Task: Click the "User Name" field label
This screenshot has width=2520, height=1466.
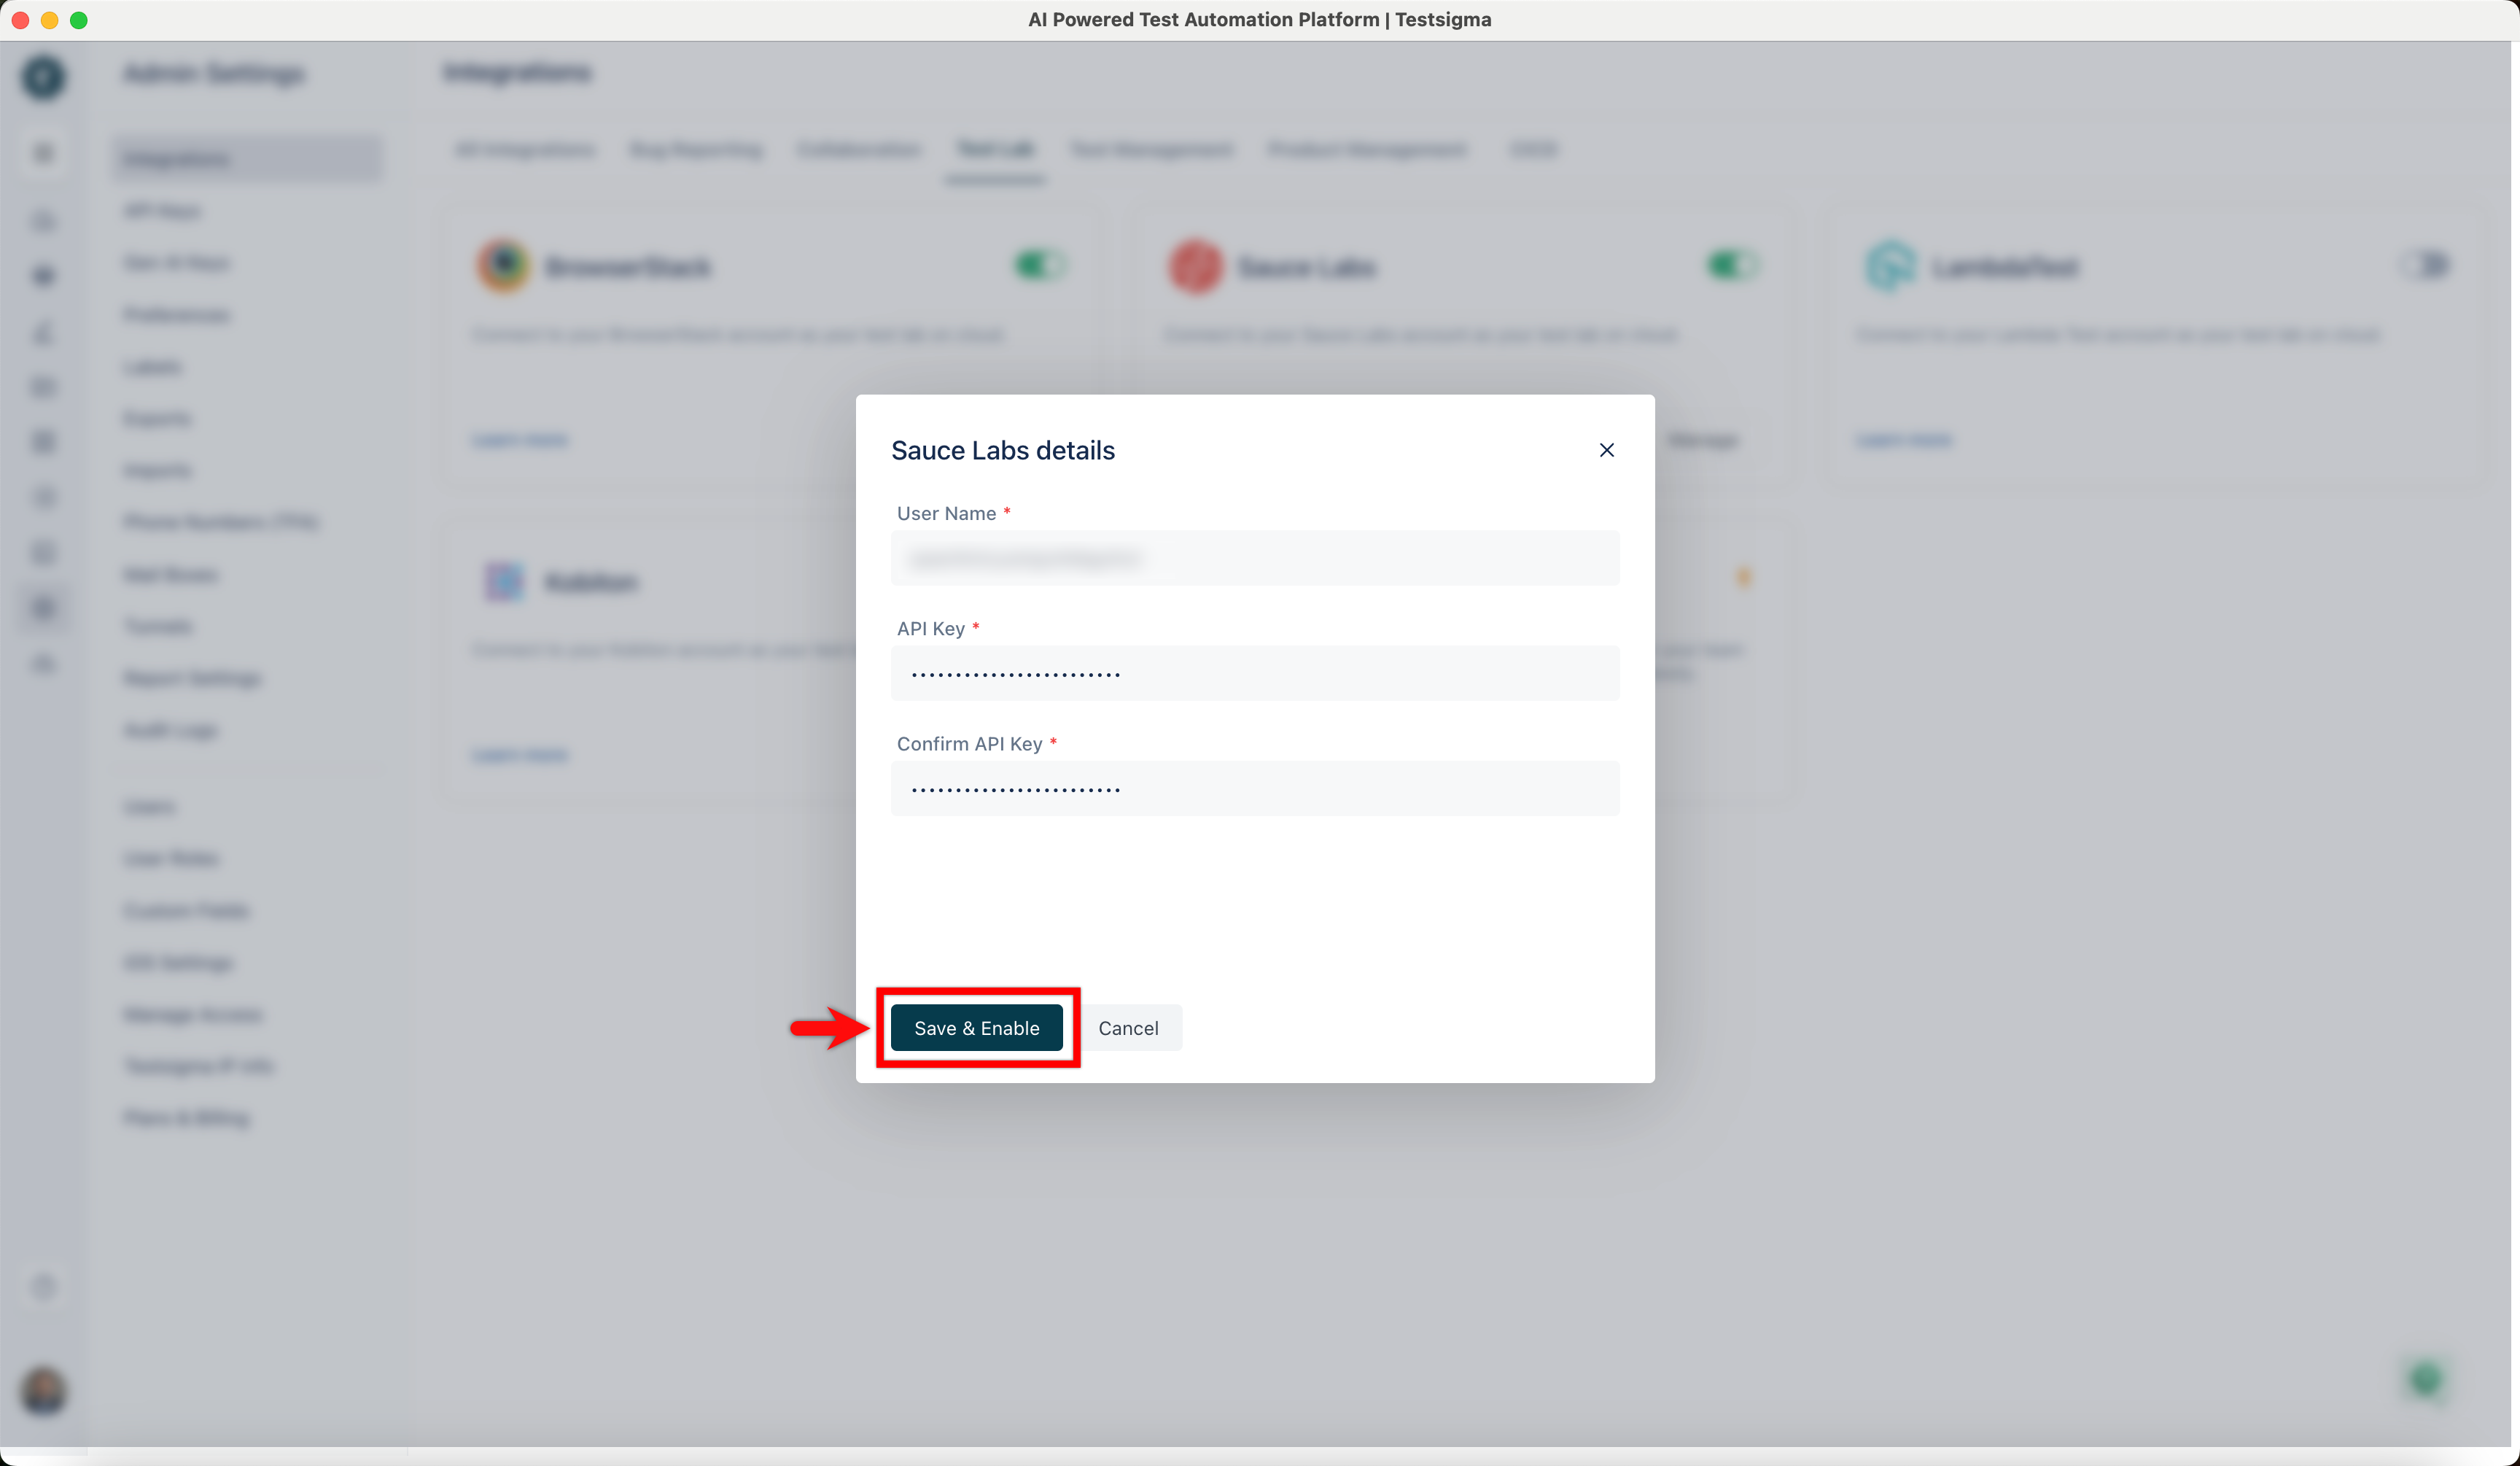Action: [946, 513]
